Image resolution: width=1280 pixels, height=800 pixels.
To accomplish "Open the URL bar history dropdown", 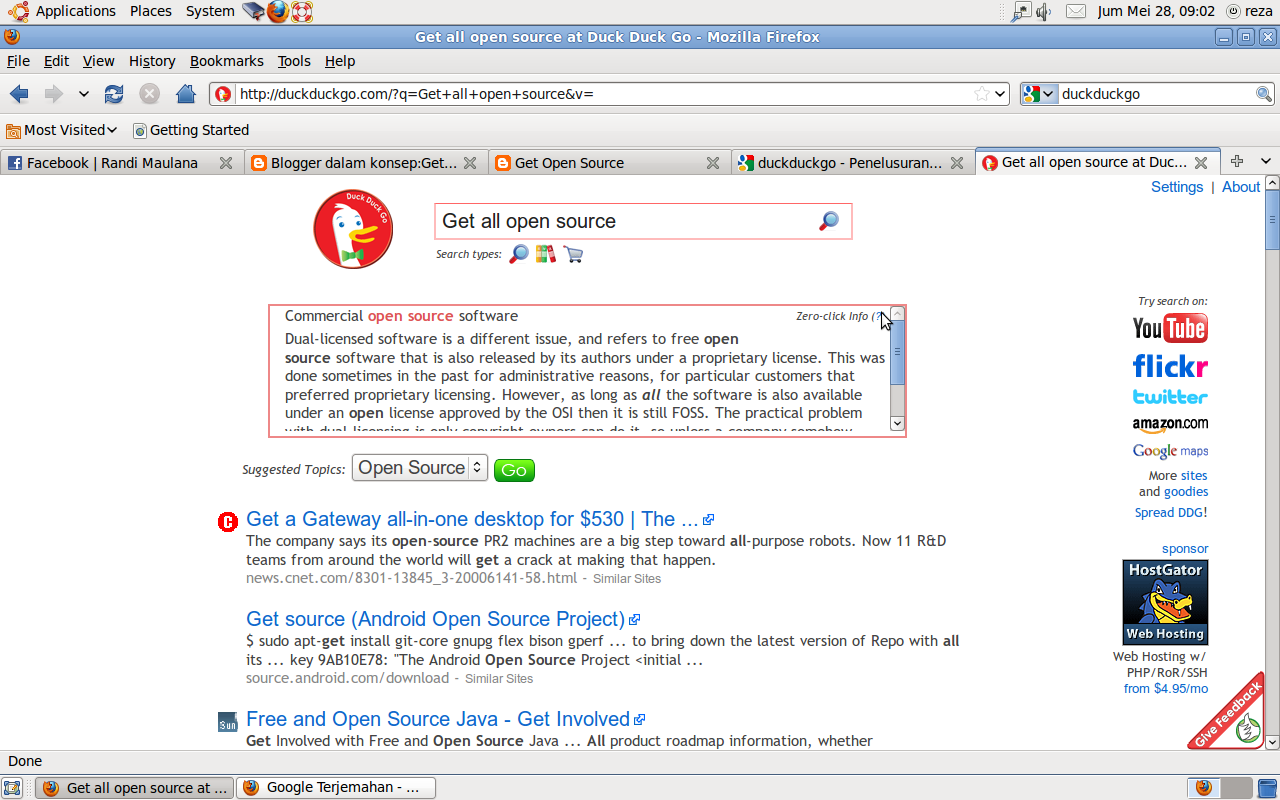I will (x=1000, y=94).
